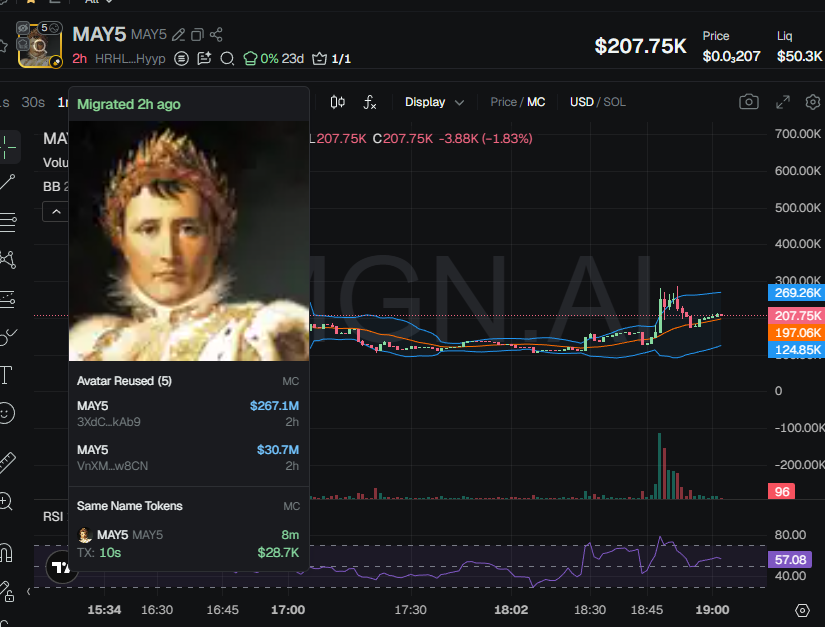825x627 pixels.
Task: Switch chart to Price mode
Action: pos(504,102)
